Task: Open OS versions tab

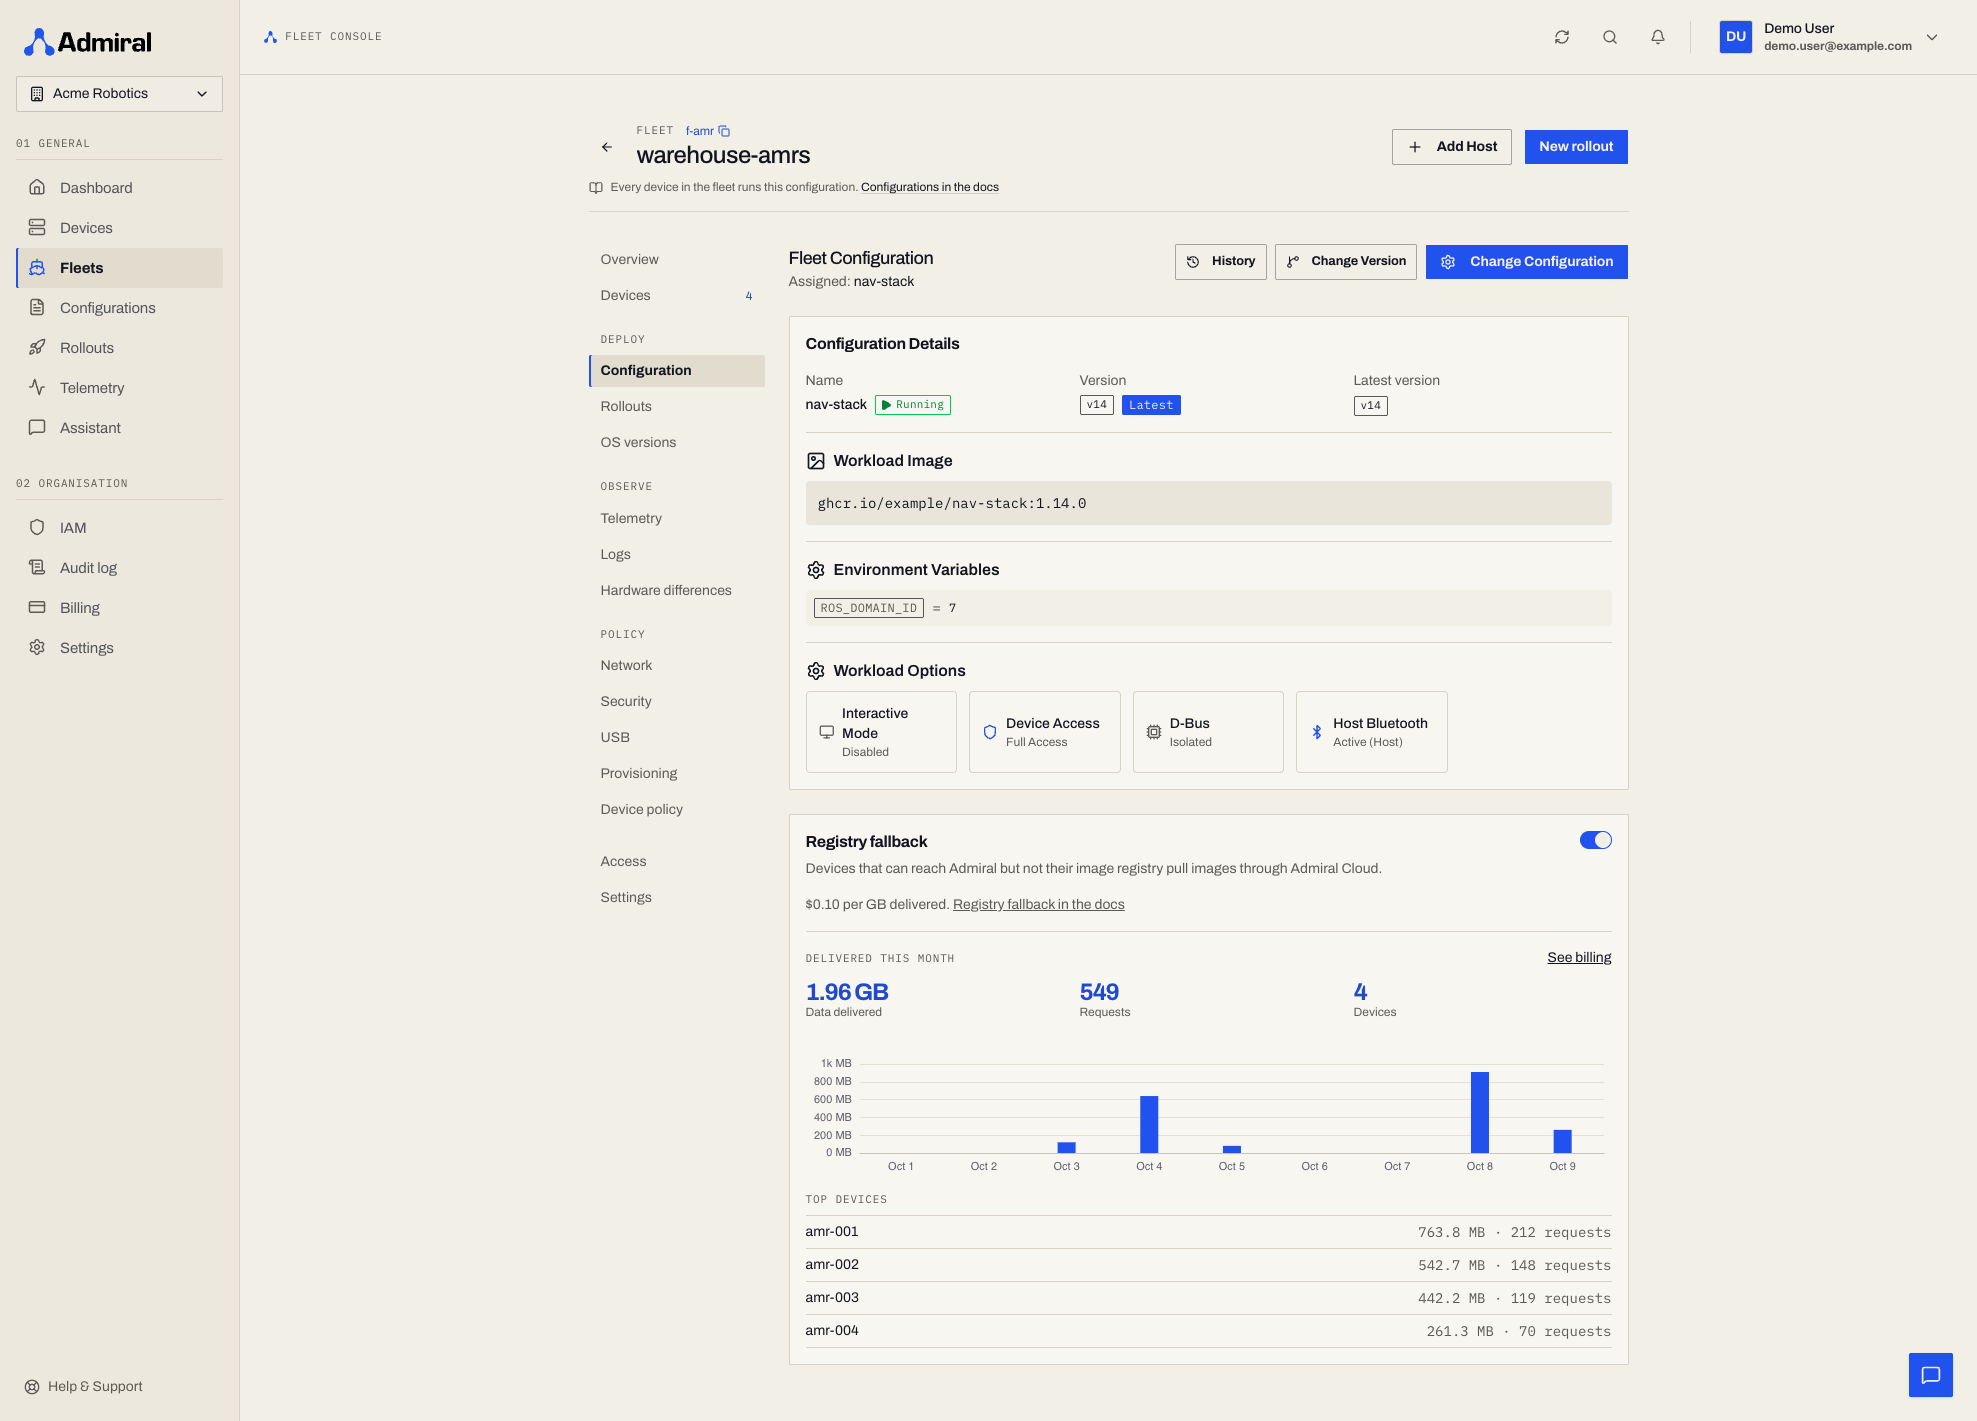Action: 677,443
